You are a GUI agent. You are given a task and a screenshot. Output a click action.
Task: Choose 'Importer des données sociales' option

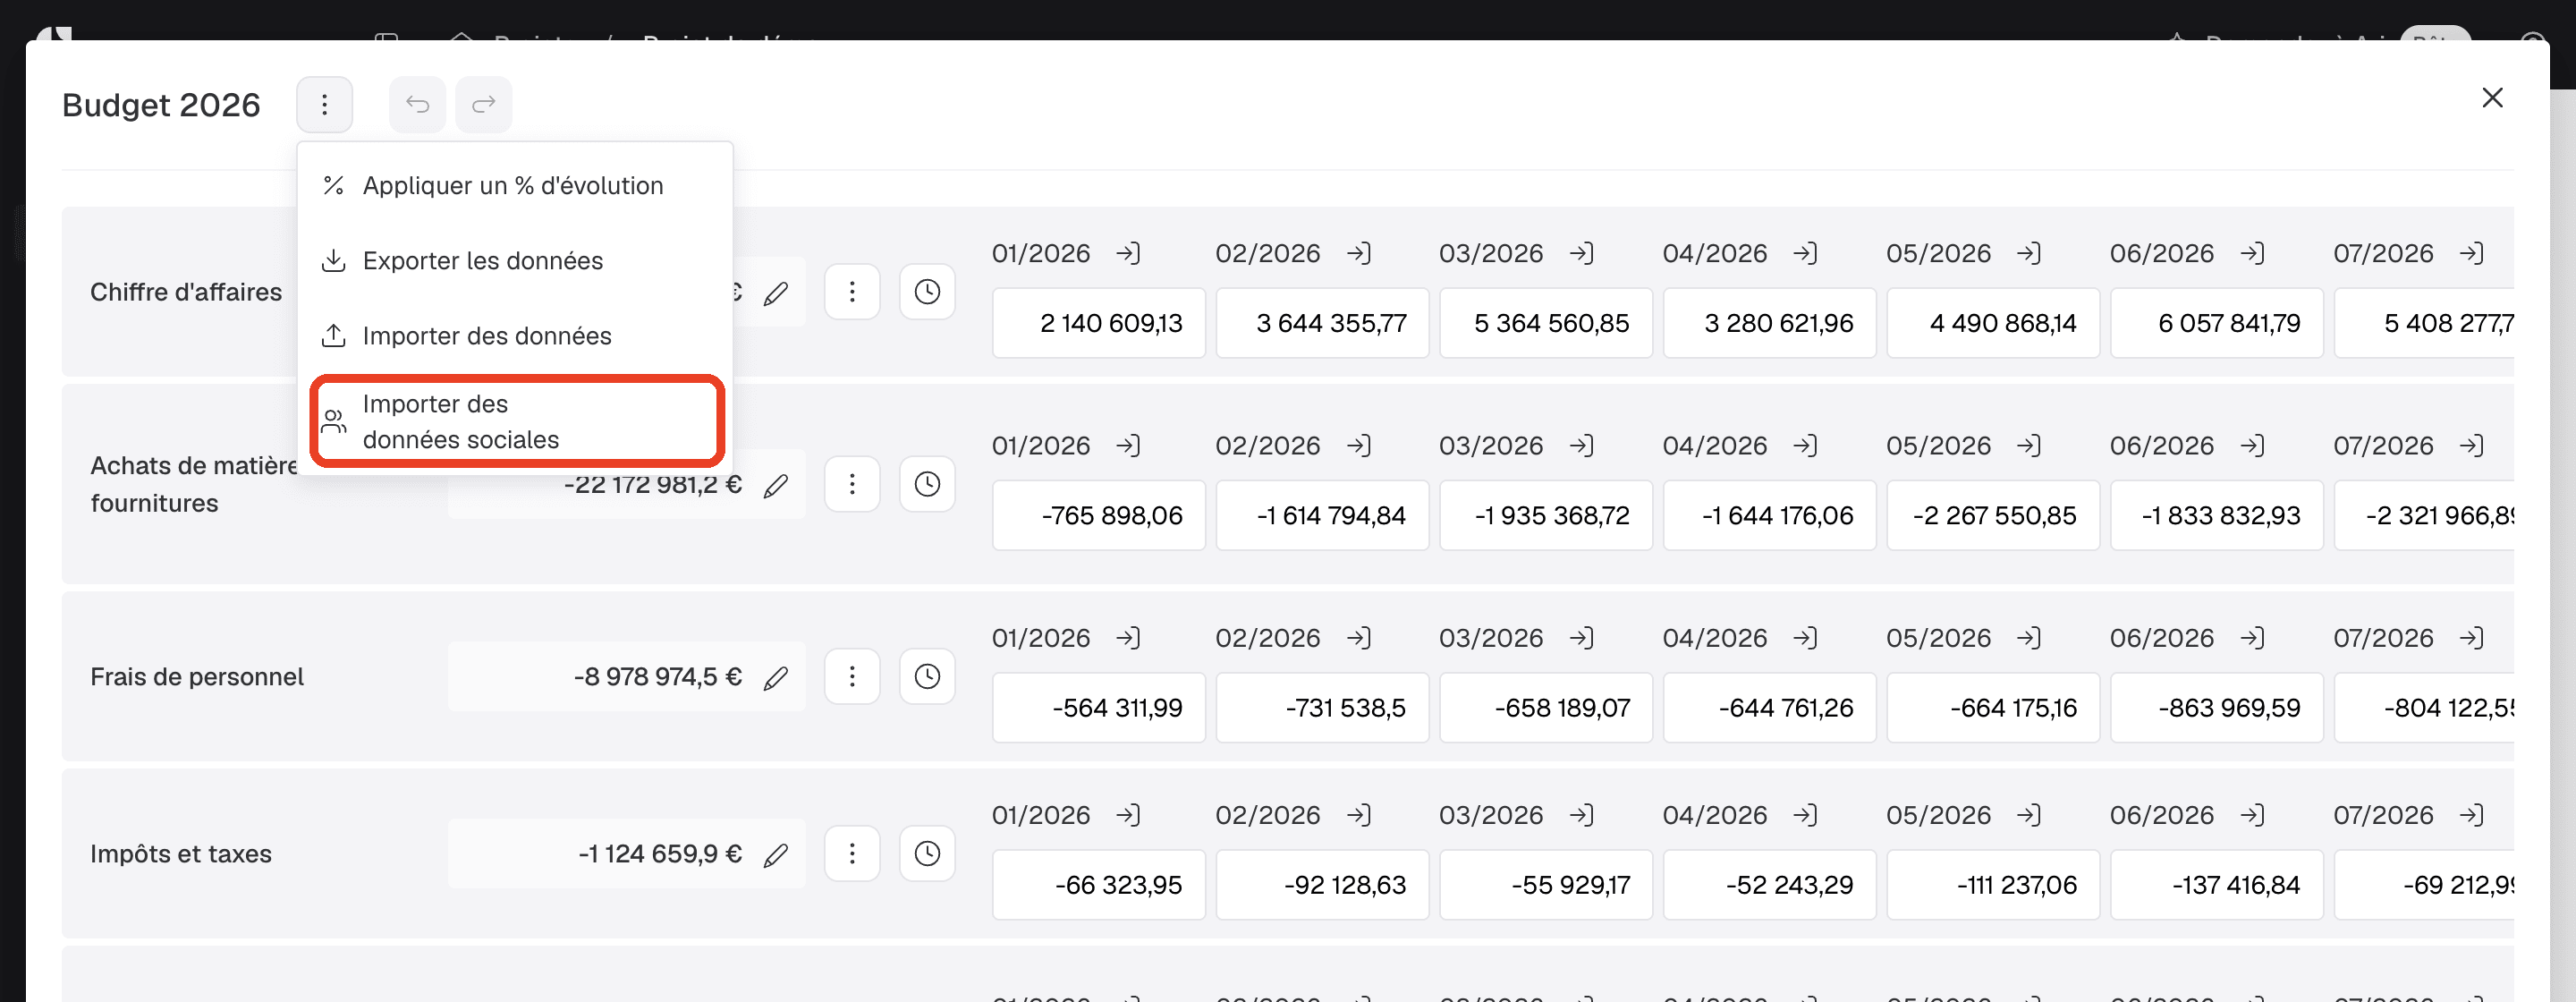pos(517,421)
